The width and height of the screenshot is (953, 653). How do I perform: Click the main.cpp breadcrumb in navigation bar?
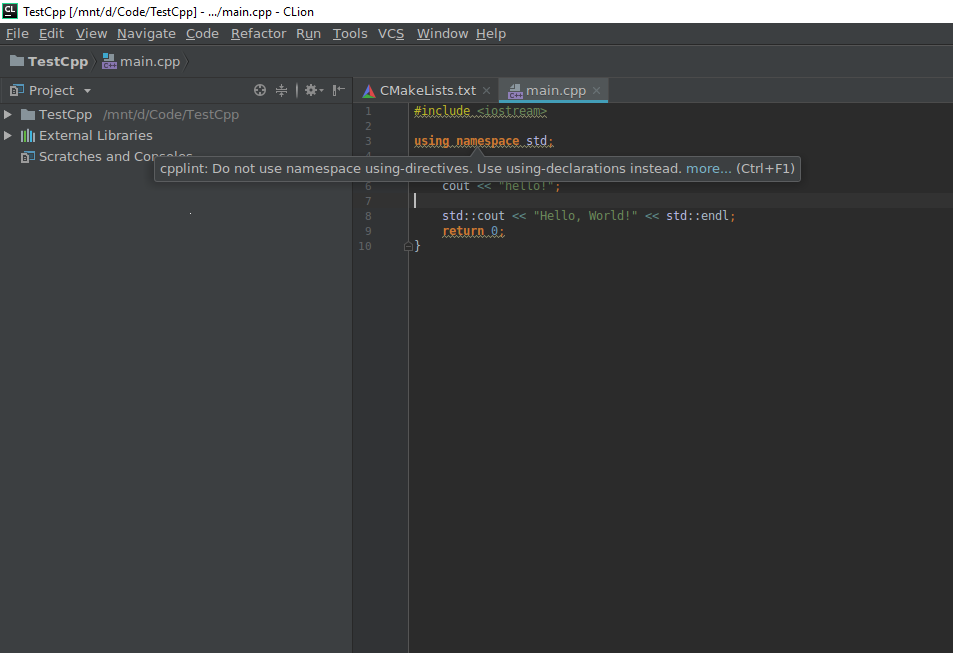[142, 61]
